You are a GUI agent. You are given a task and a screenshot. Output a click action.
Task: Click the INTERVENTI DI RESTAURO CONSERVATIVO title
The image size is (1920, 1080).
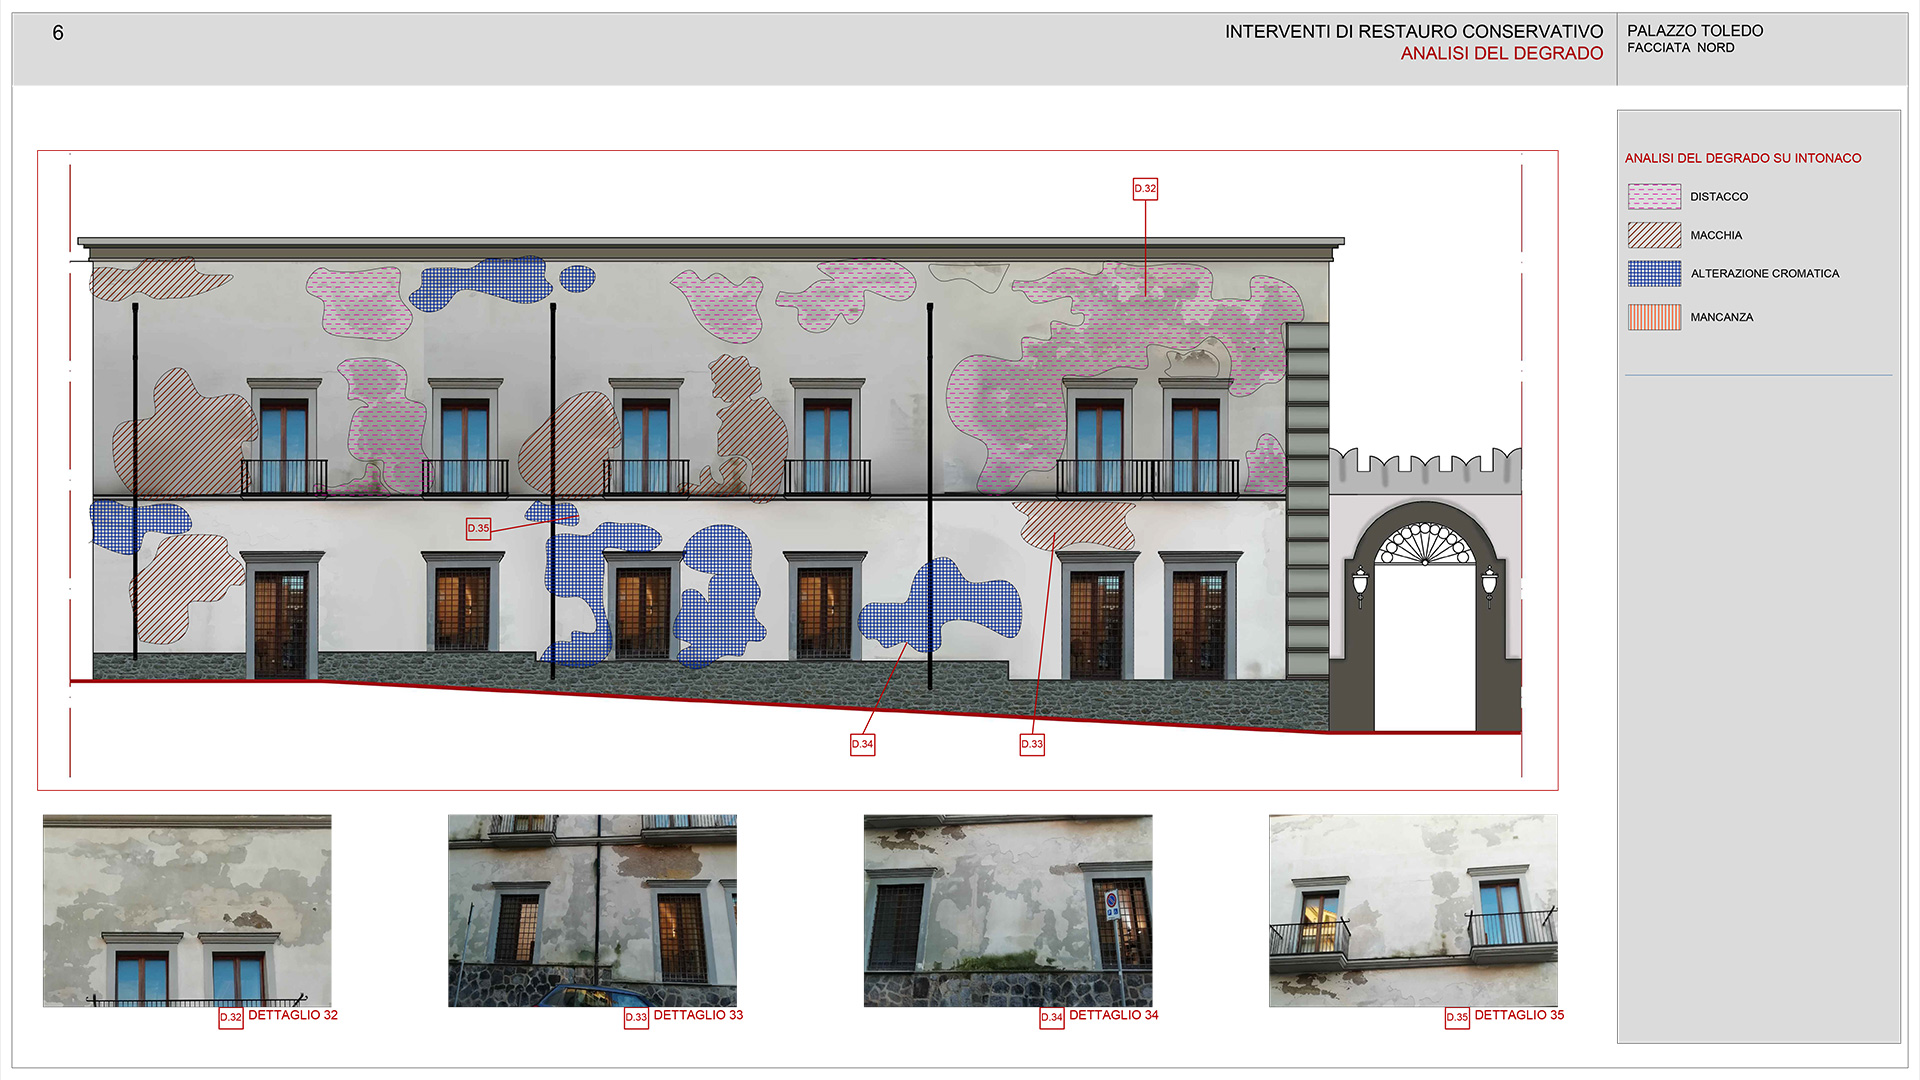(1414, 32)
